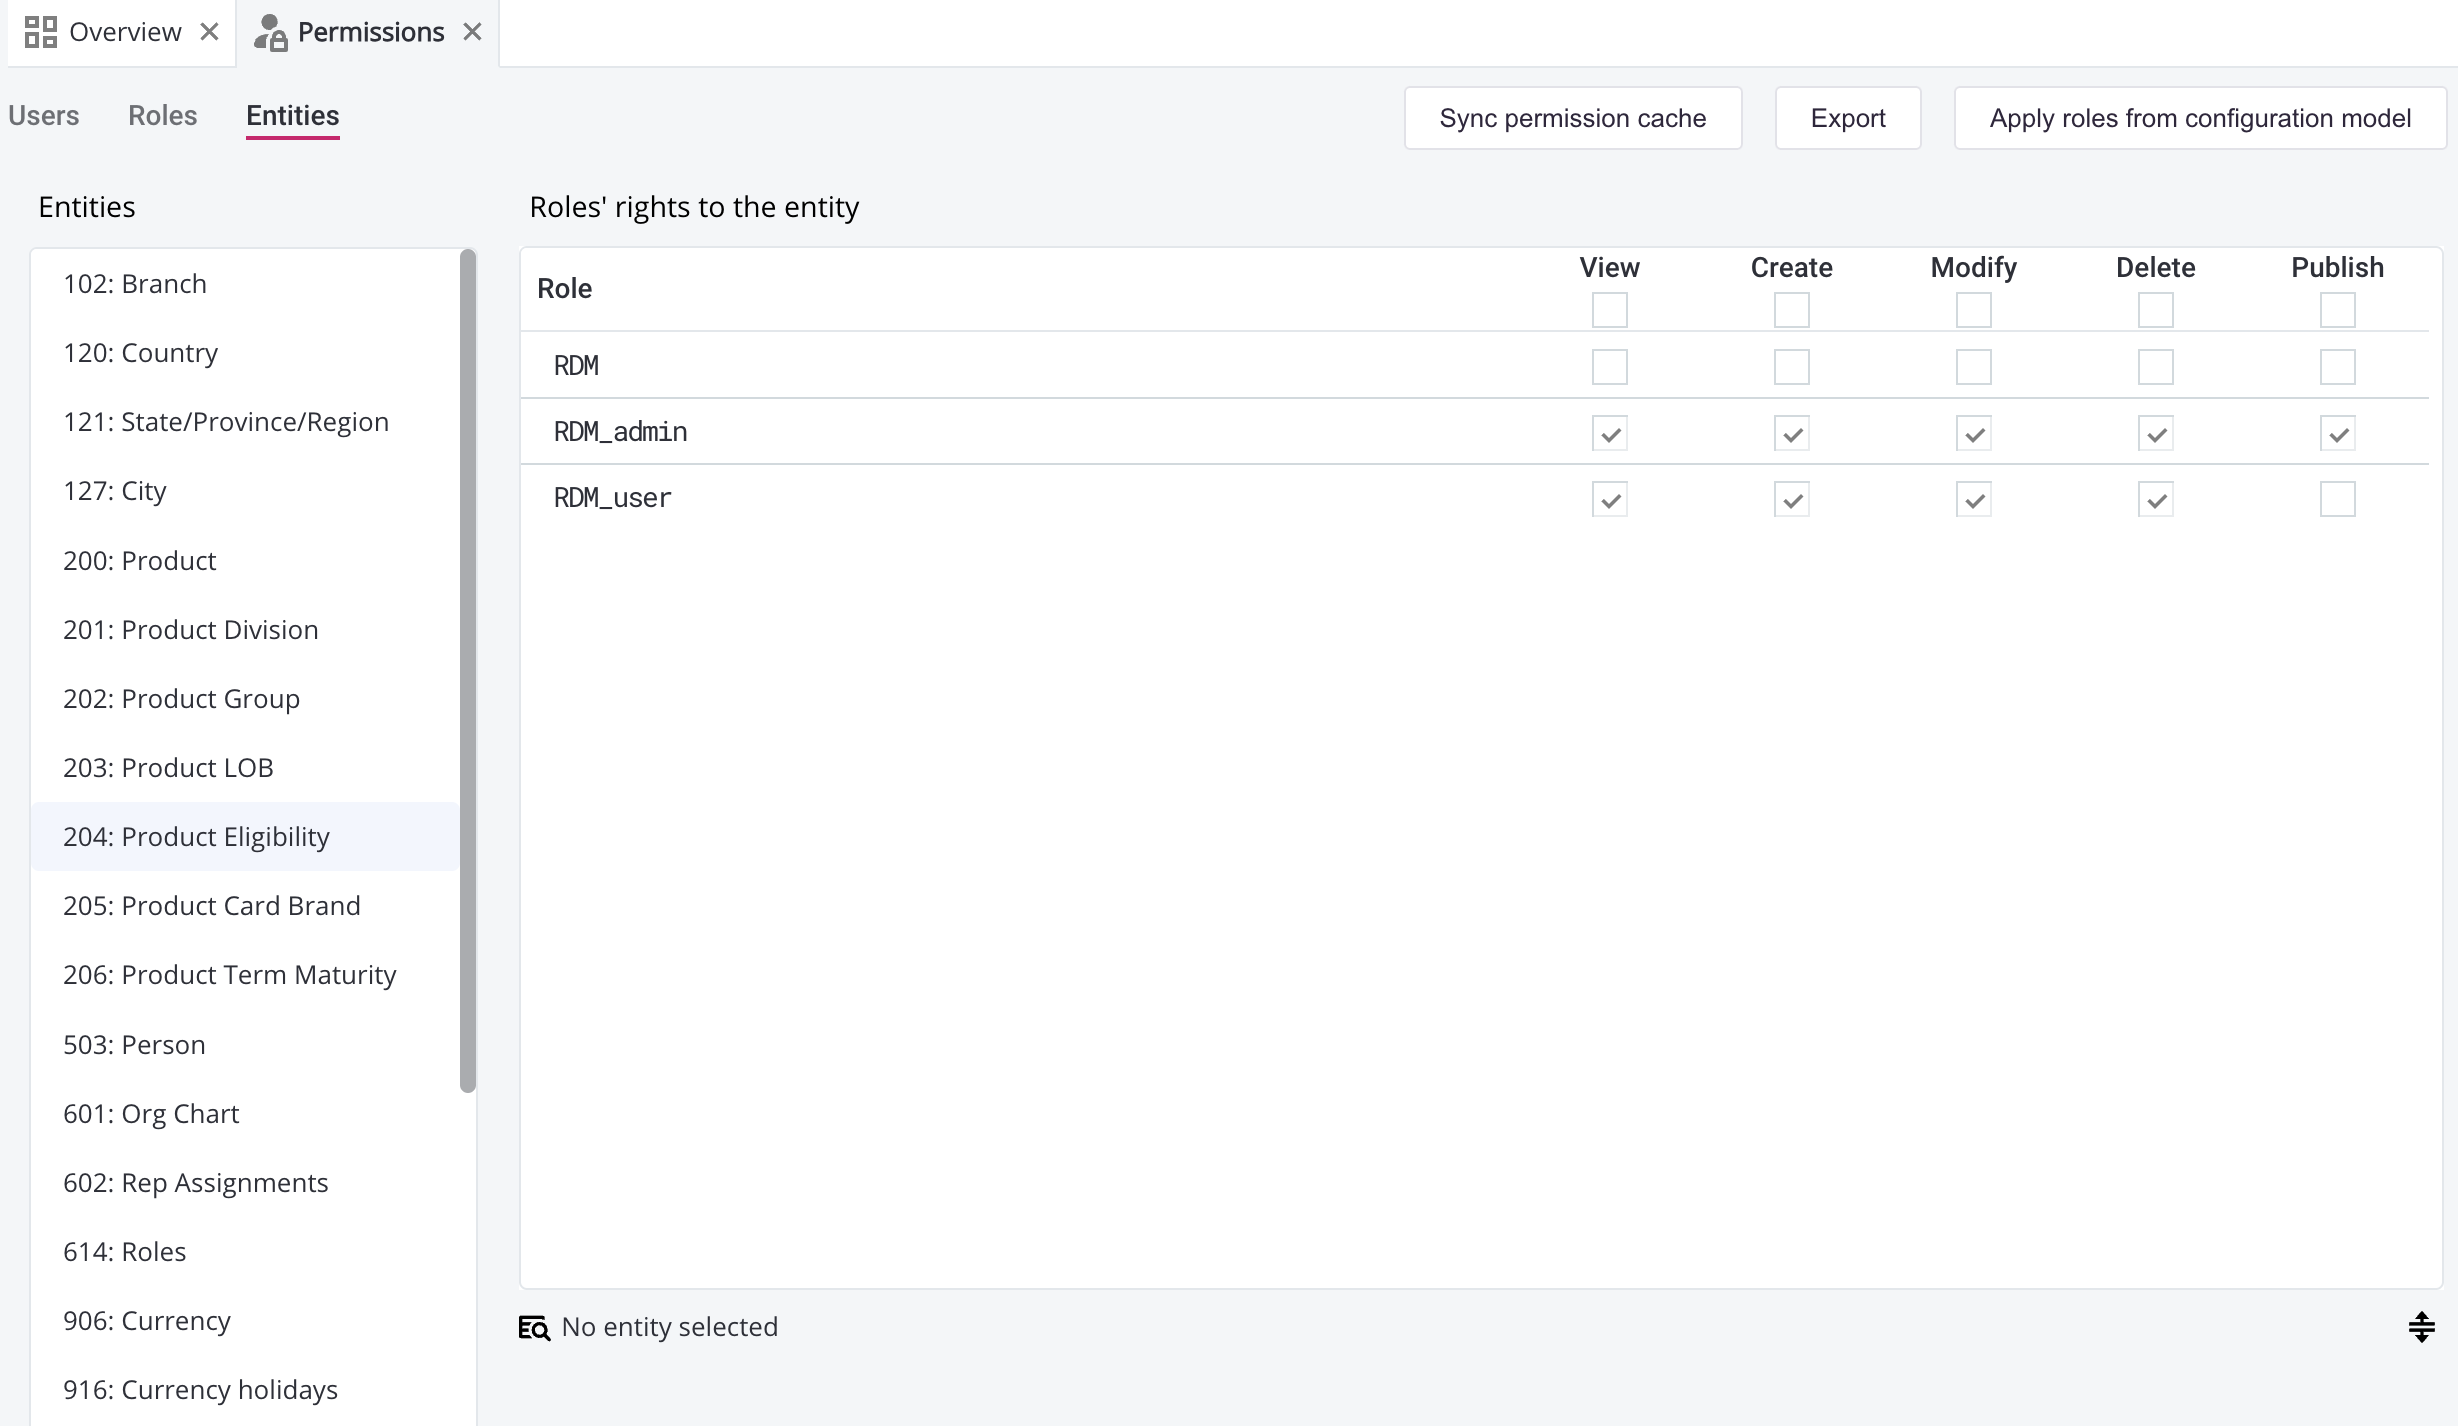Screen dimensions: 2458x1426
Task: Click Apply roles from configuration model
Action: point(2199,118)
